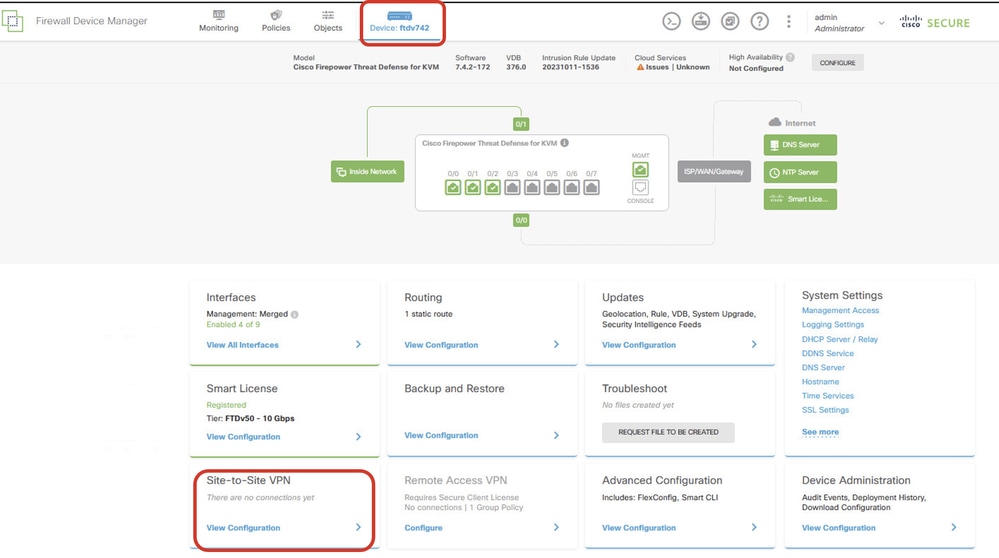Select interface port 0/0 icon
The image size is (999, 558).
click(453, 187)
